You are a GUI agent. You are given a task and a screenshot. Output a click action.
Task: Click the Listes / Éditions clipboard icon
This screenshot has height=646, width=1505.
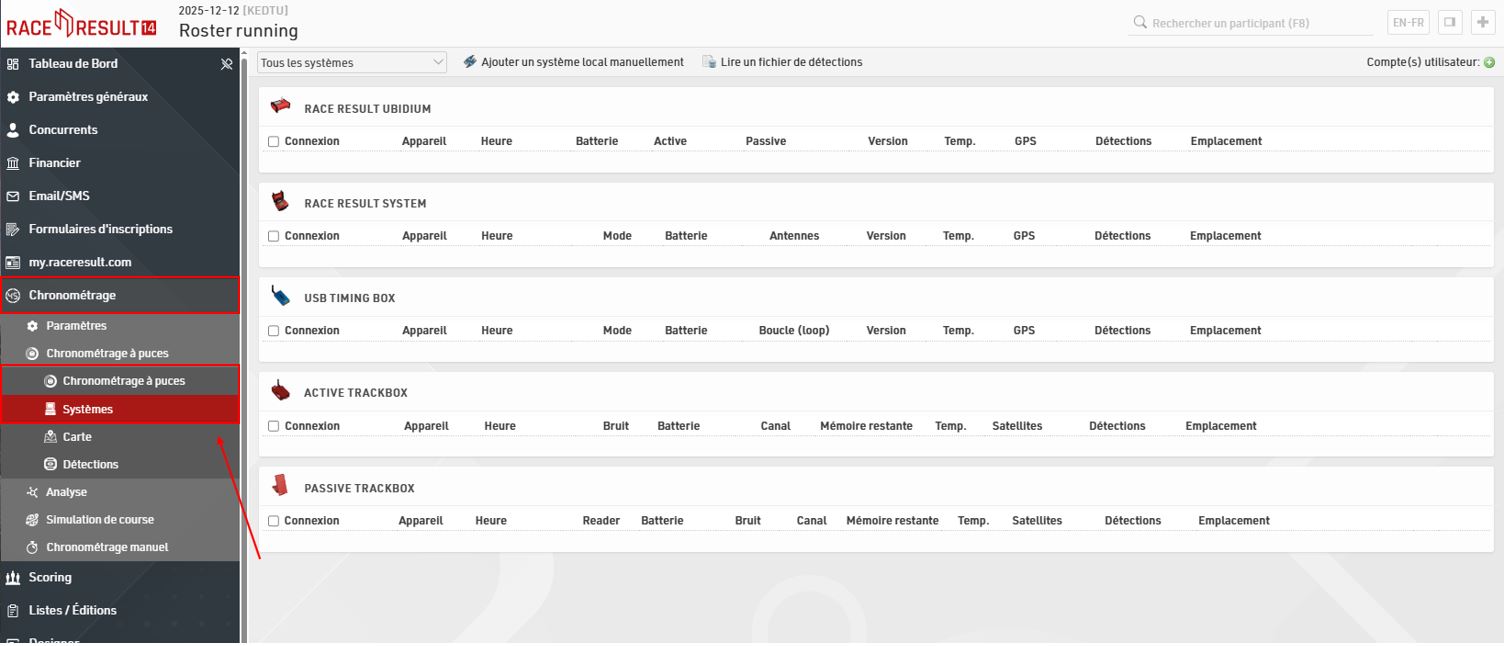coord(13,610)
